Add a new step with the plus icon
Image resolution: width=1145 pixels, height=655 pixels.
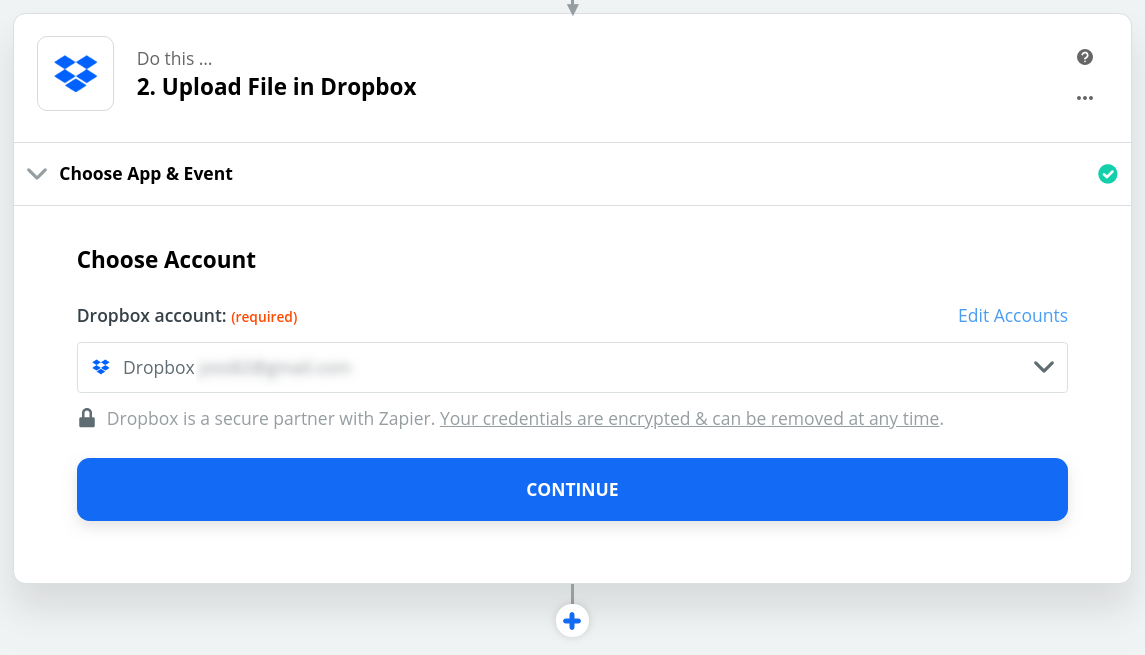[x=572, y=620]
